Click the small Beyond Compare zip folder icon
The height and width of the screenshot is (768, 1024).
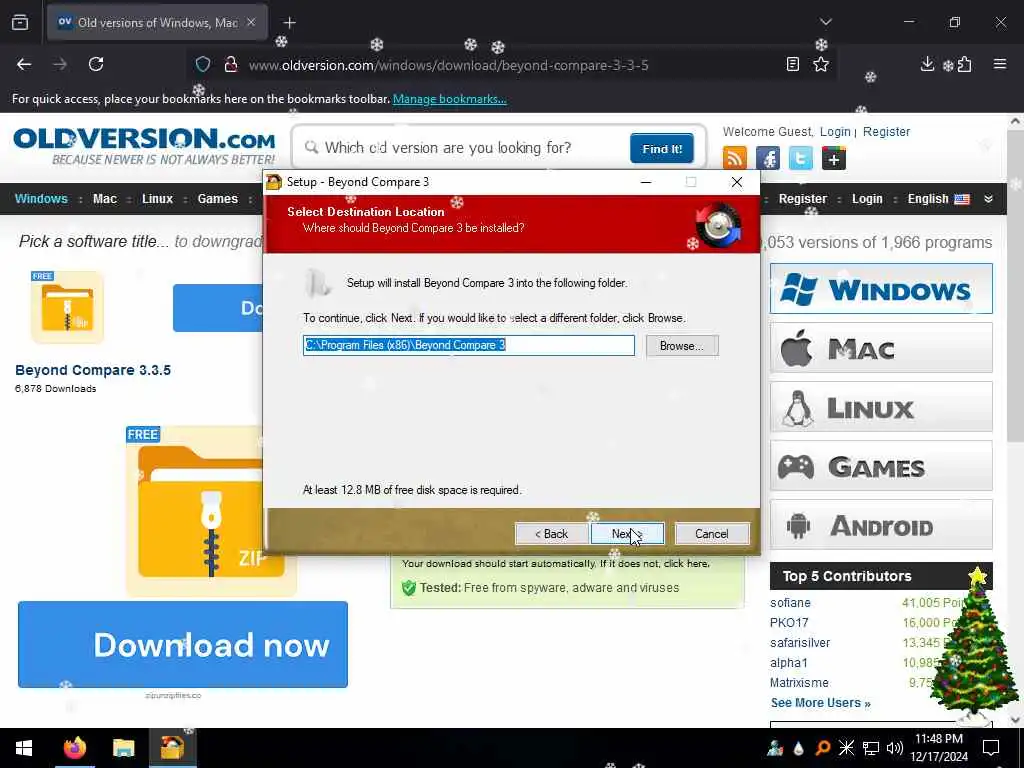point(67,307)
